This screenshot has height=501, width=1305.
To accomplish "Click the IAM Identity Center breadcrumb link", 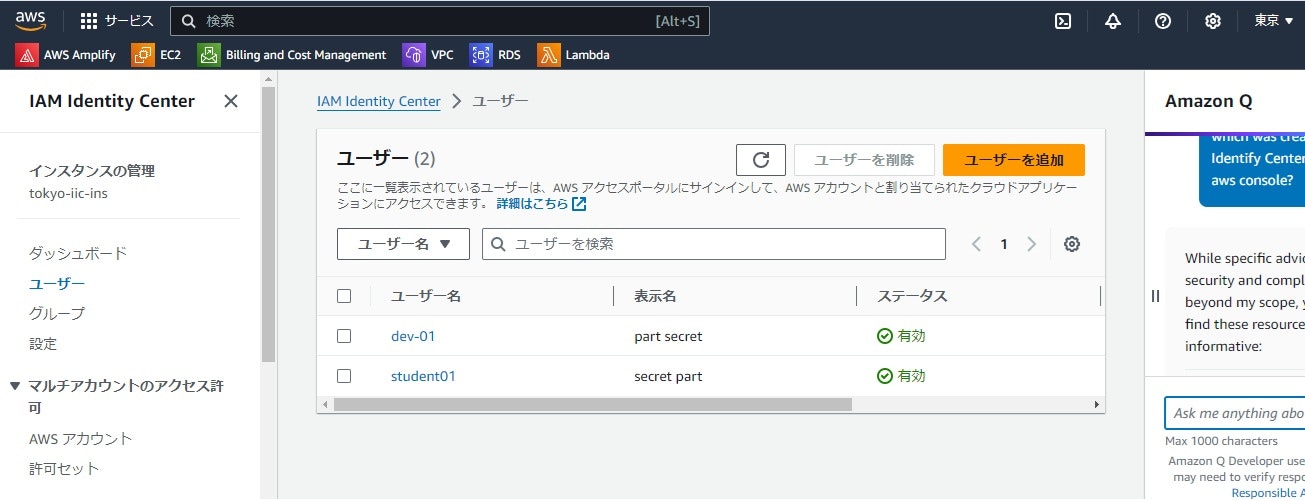I will (x=379, y=101).
